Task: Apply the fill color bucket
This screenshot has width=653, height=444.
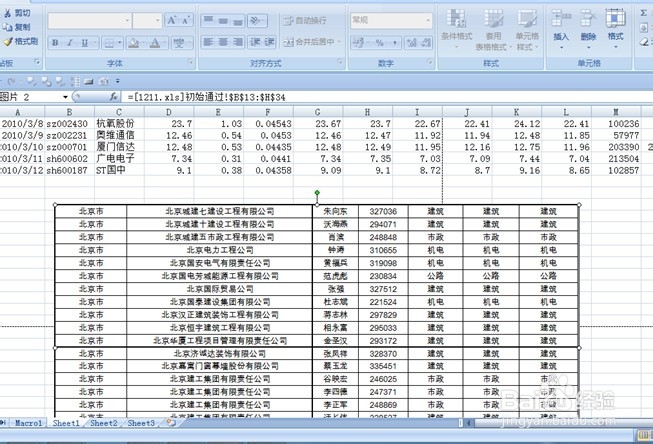Action: (x=133, y=43)
